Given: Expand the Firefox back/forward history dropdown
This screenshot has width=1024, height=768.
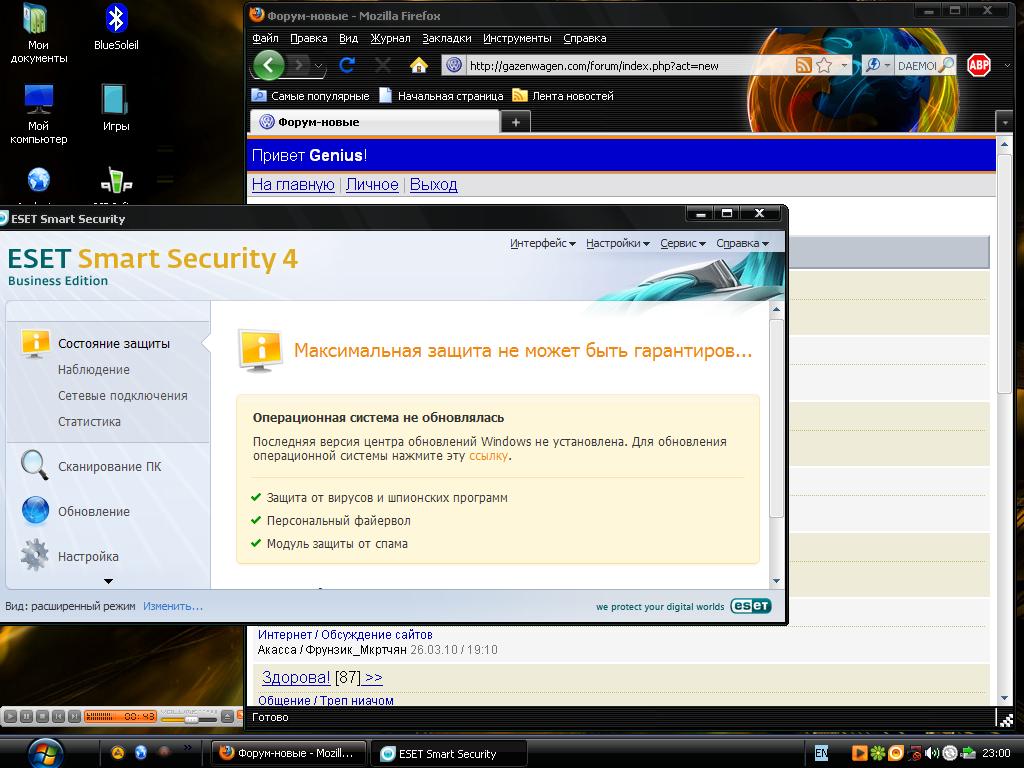Looking at the screenshot, I should coord(318,66).
